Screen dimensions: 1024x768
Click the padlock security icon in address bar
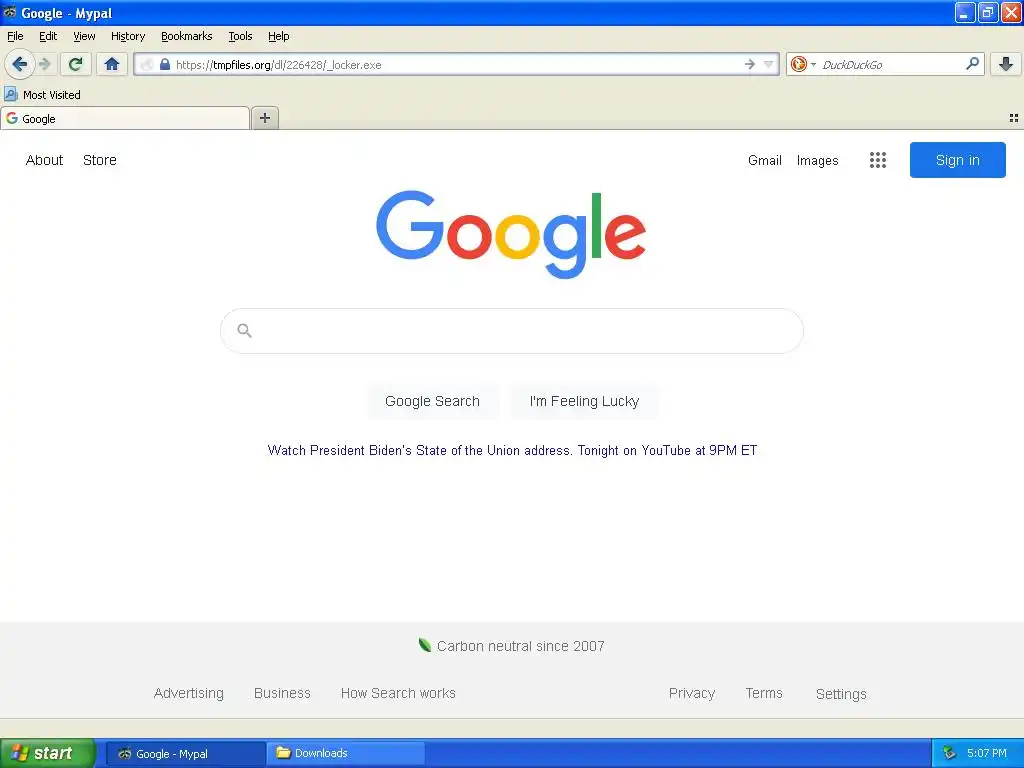coord(165,64)
